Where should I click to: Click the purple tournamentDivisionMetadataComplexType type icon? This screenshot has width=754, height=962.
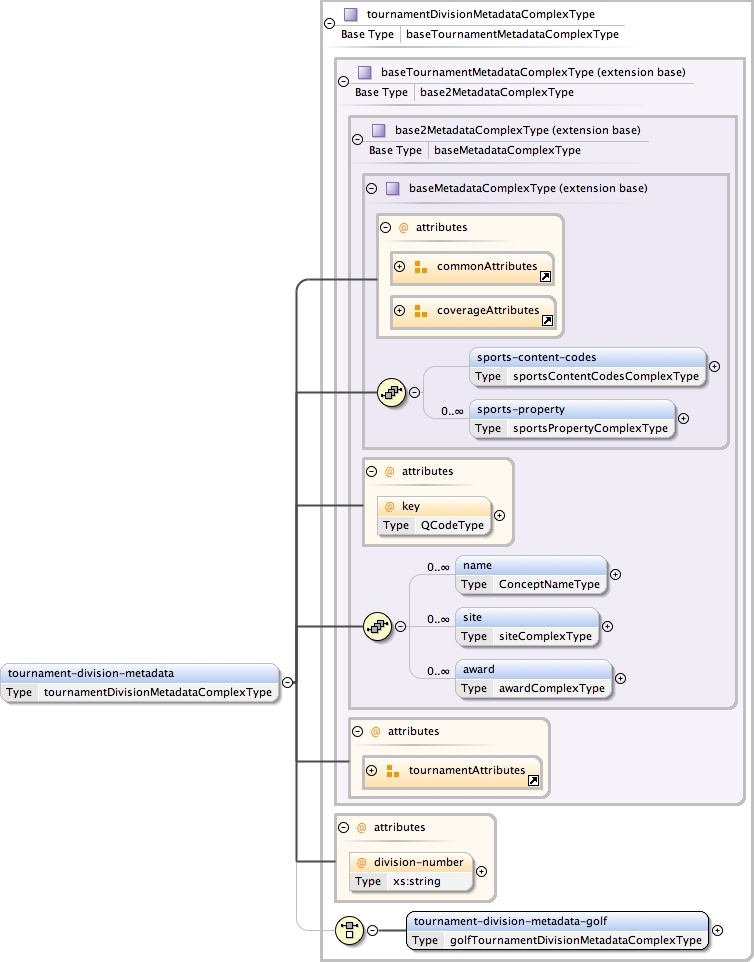click(x=350, y=15)
